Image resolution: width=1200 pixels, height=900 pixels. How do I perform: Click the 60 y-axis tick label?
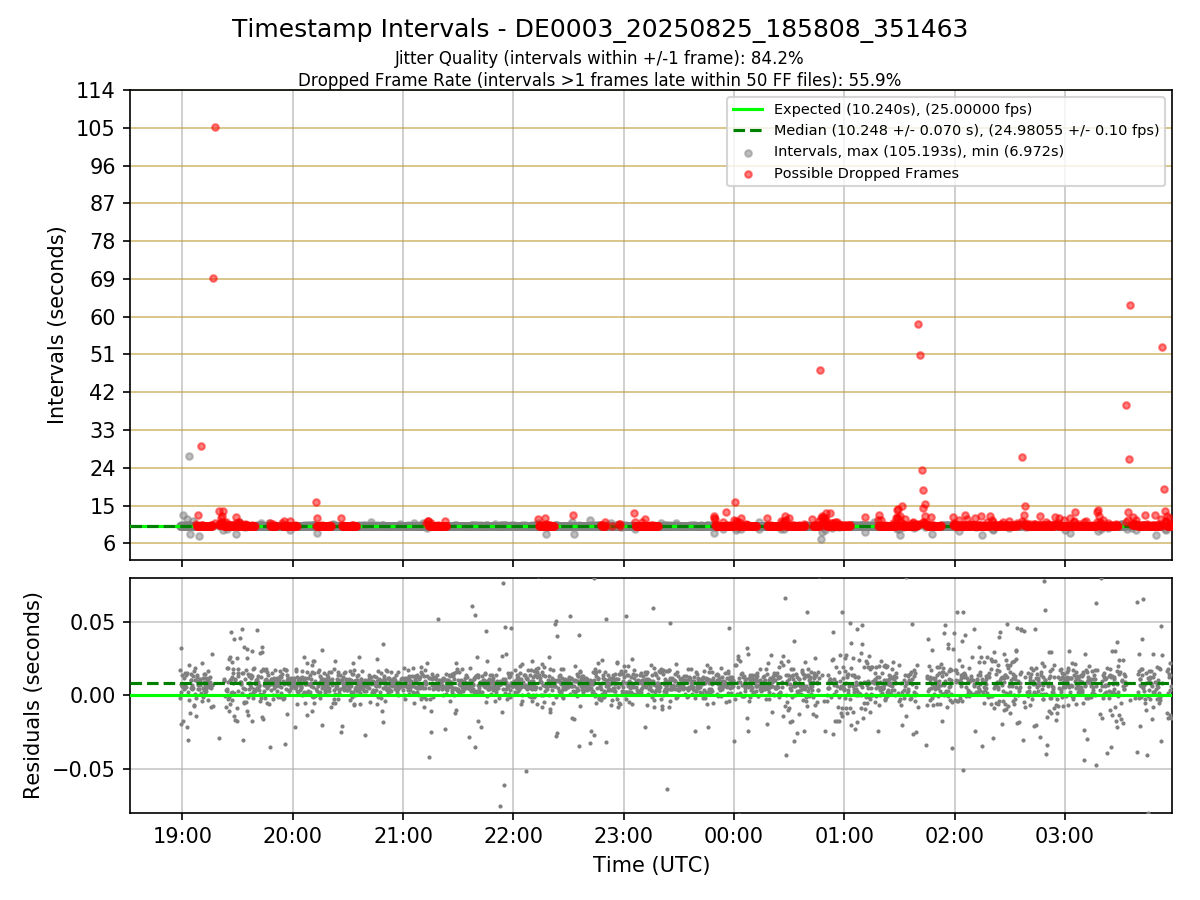click(105, 317)
